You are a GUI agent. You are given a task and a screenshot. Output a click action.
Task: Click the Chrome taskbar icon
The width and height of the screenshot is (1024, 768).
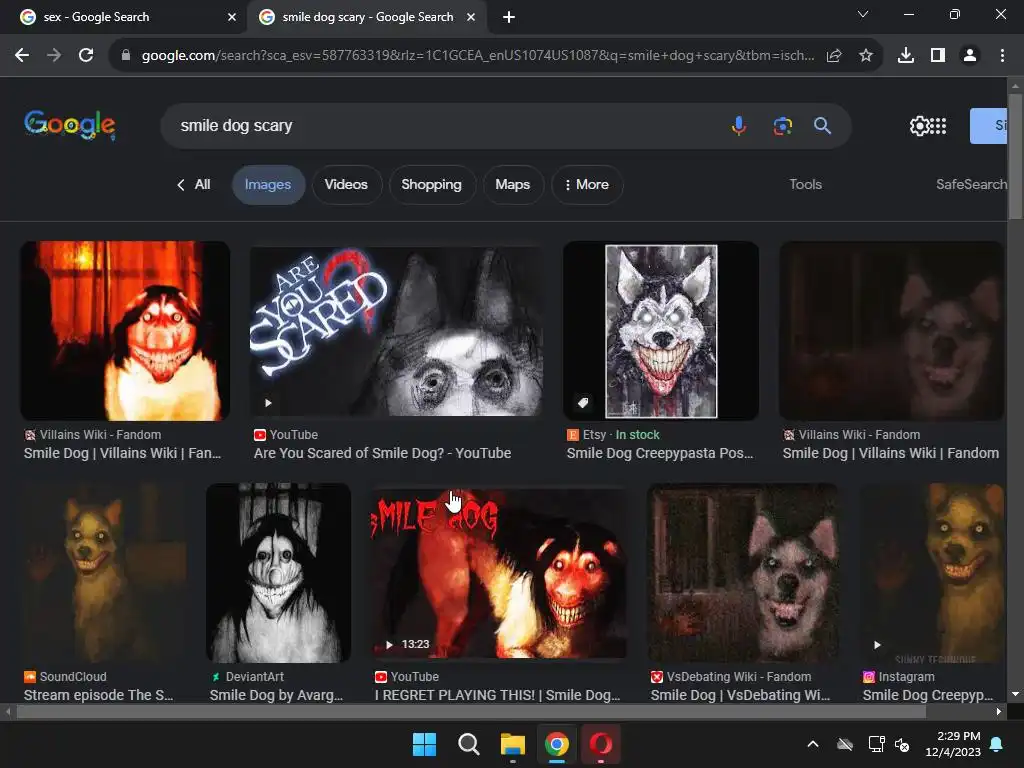556,744
